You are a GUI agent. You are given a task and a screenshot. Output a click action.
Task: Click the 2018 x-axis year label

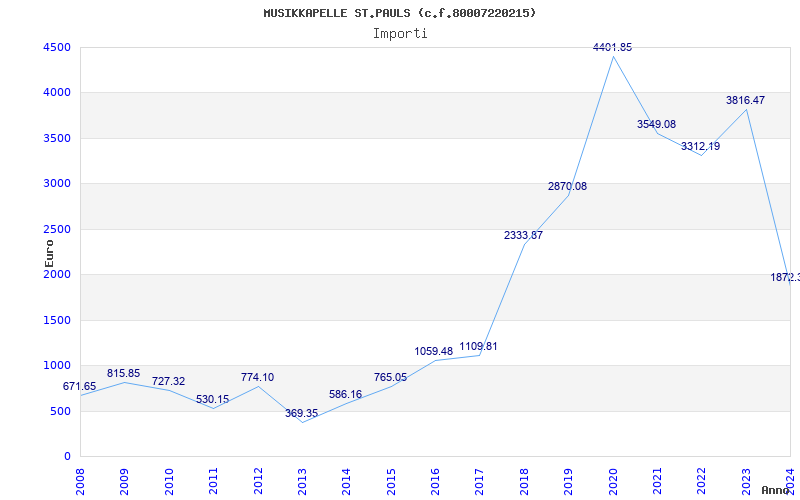(x=524, y=482)
